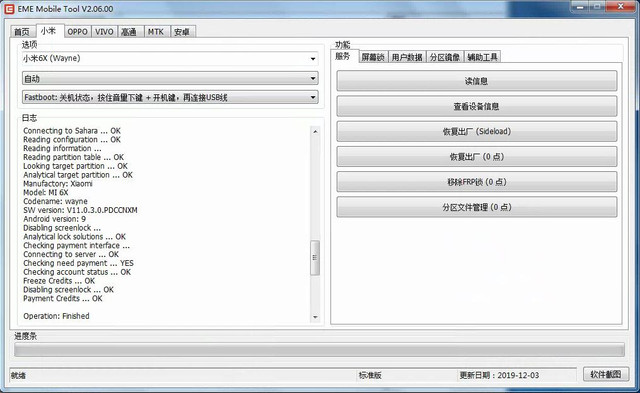Select the 服务 function tab

343,56
